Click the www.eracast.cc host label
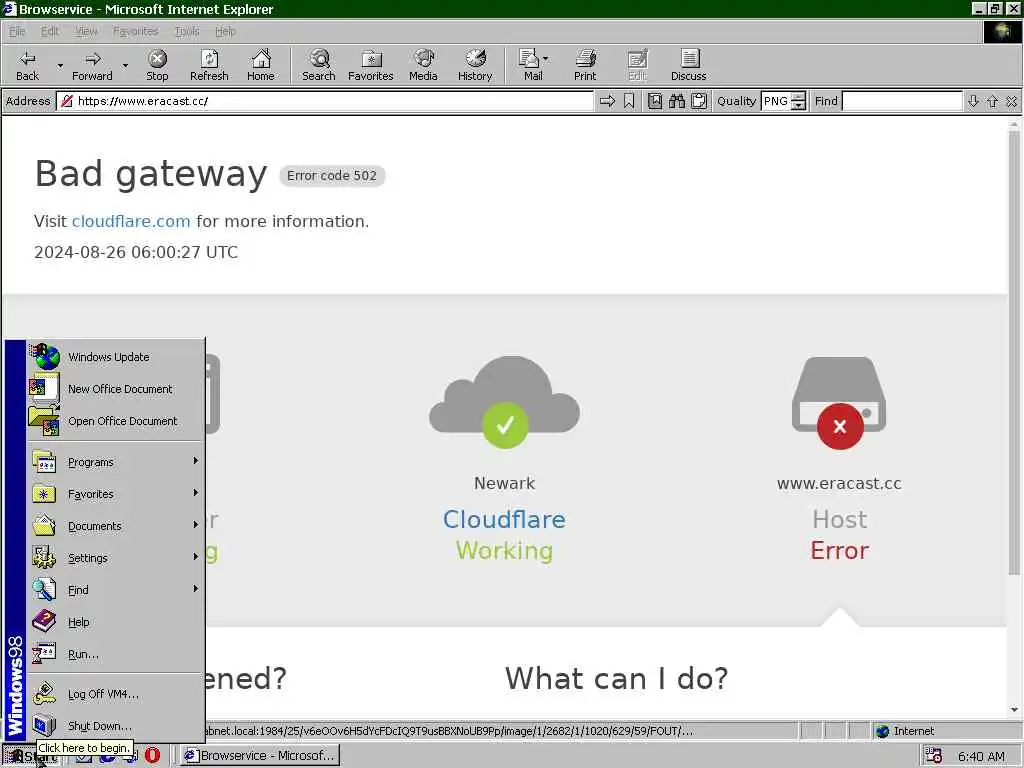 click(x=839, y=484)
